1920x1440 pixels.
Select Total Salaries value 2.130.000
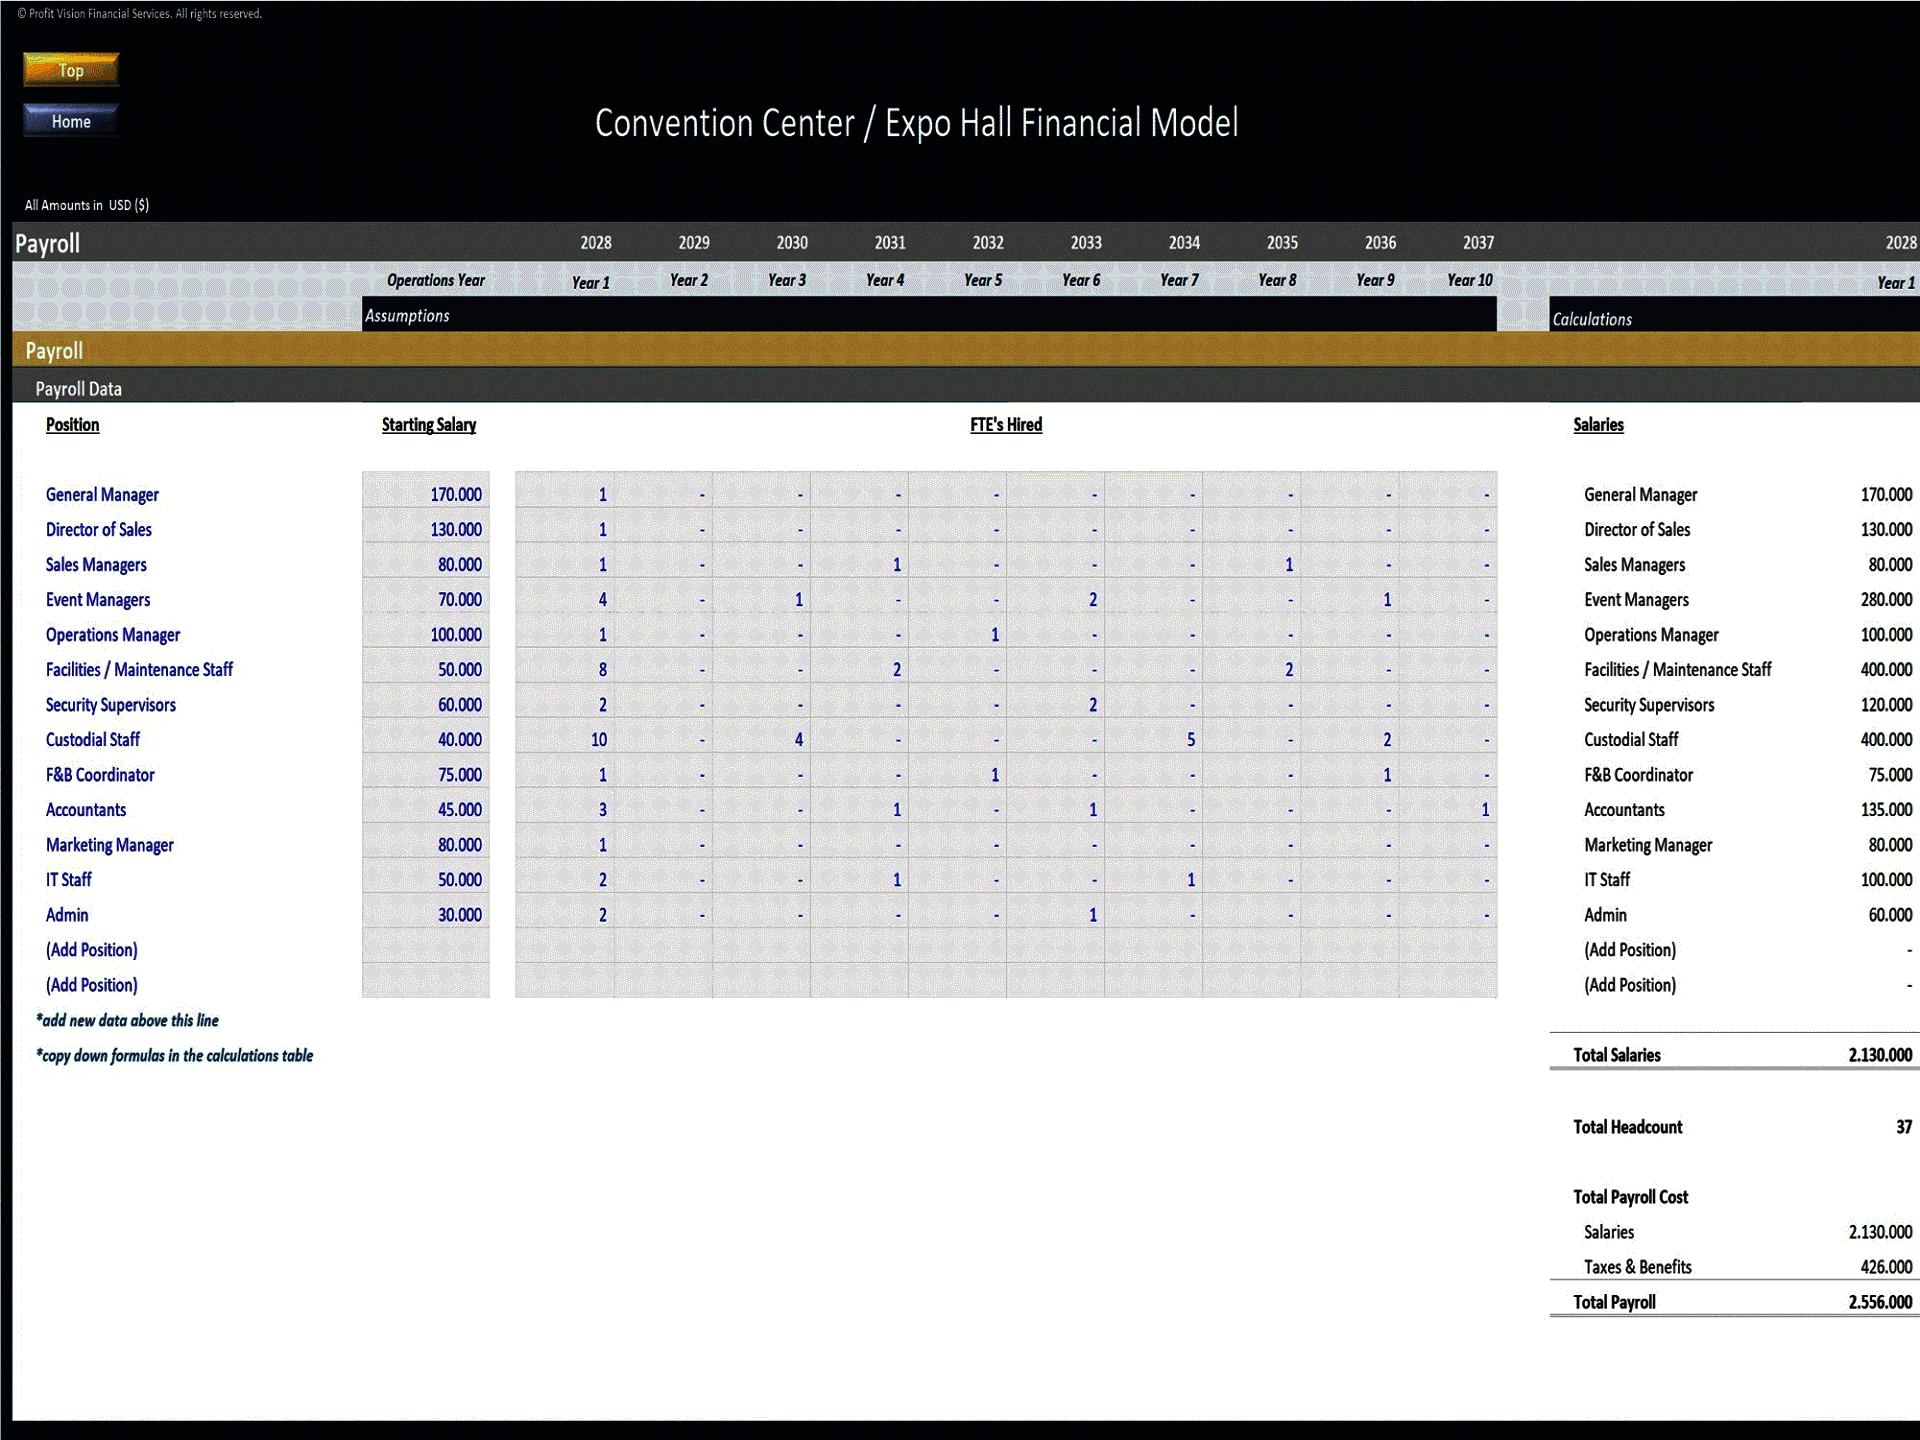[1880, 1054]
